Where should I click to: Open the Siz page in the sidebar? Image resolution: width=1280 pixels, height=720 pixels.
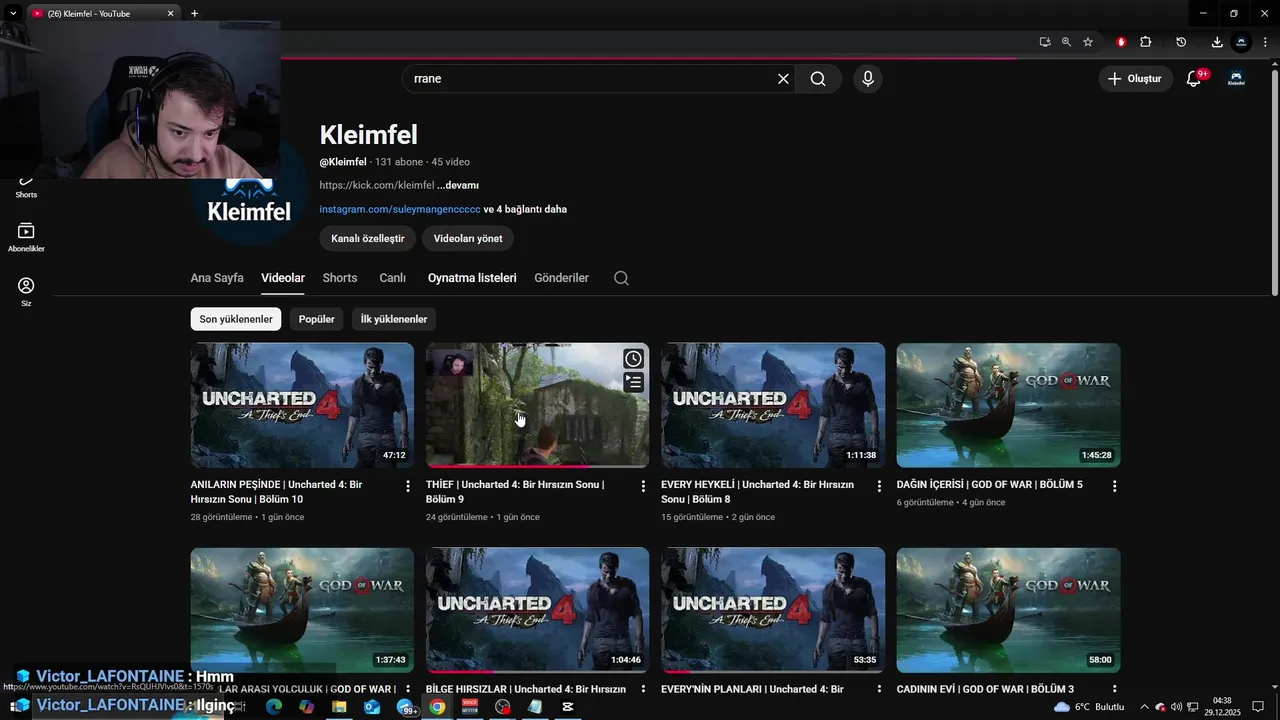click(x=26, y=292)
